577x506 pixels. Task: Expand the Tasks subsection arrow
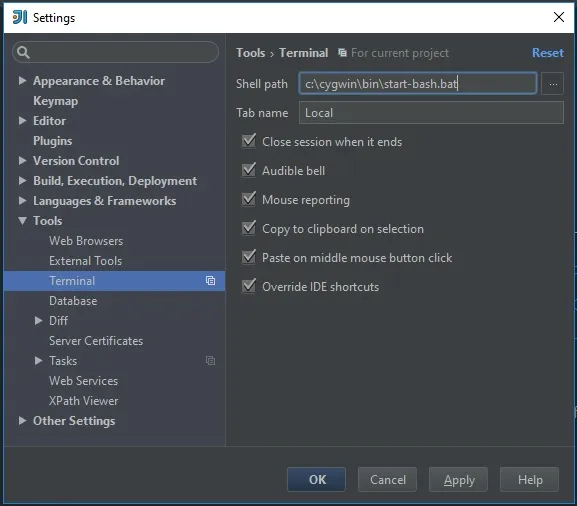pos(38,361)
